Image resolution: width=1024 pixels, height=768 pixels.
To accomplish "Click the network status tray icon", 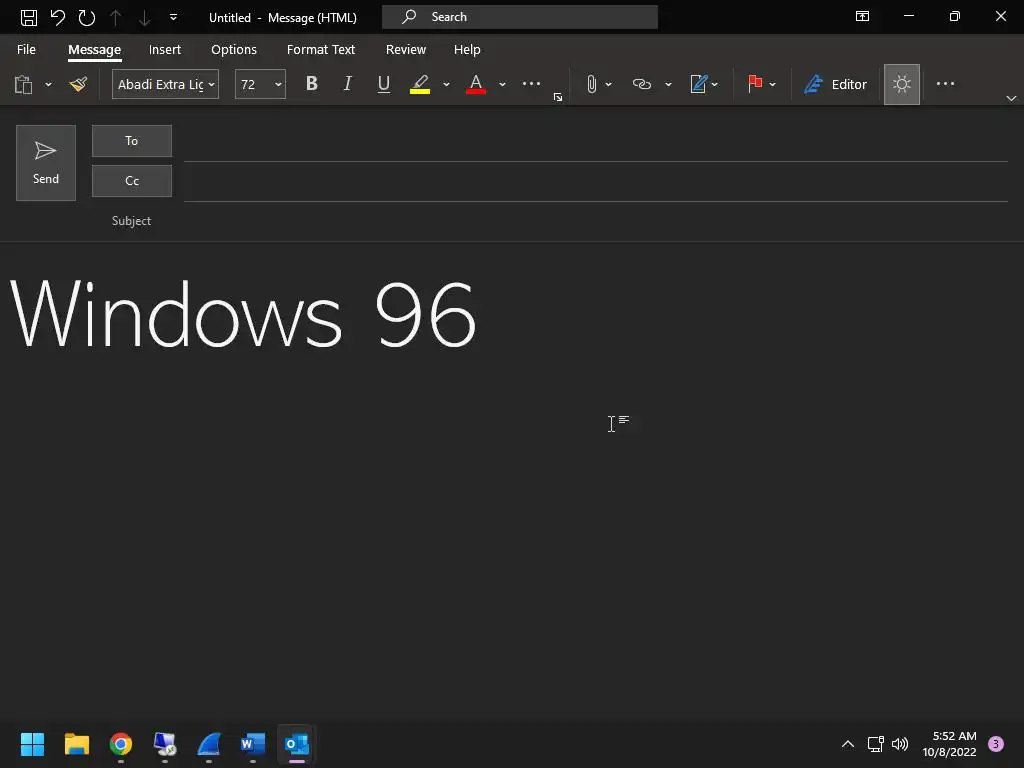I will pos(875,744).
